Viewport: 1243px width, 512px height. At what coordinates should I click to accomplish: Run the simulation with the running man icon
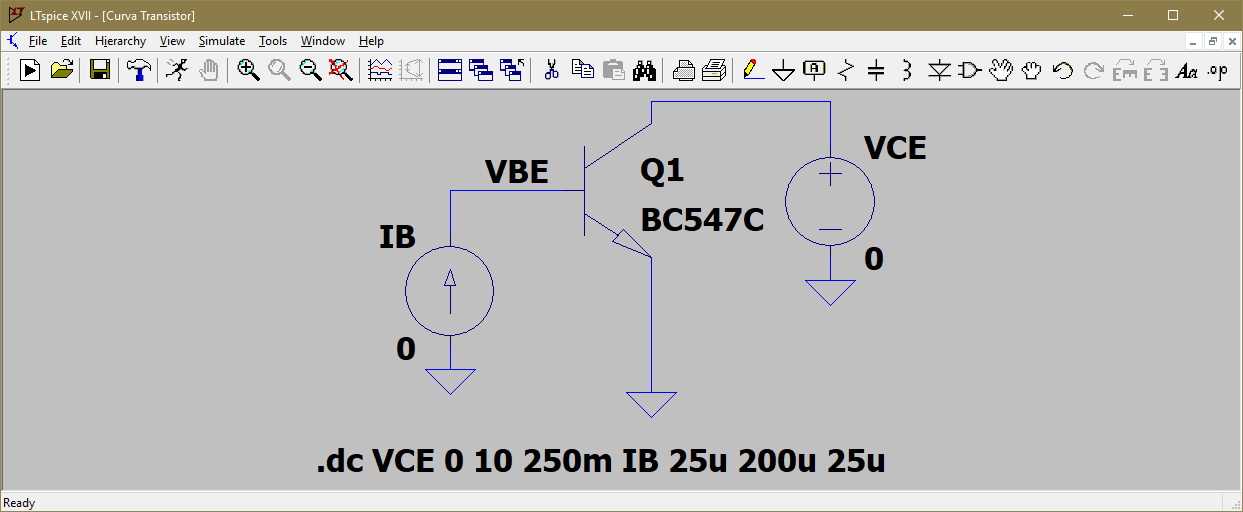[176, 70]
